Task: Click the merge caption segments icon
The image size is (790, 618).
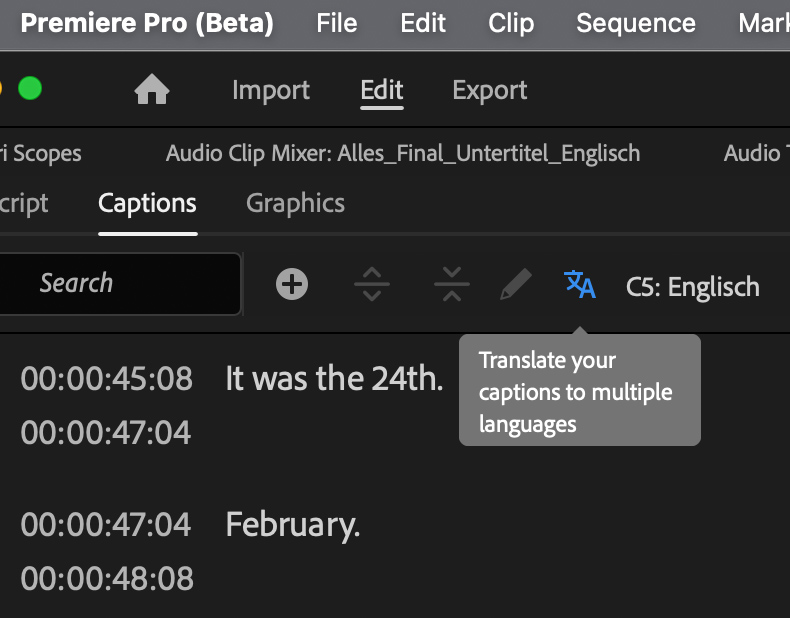Action: 452,284
